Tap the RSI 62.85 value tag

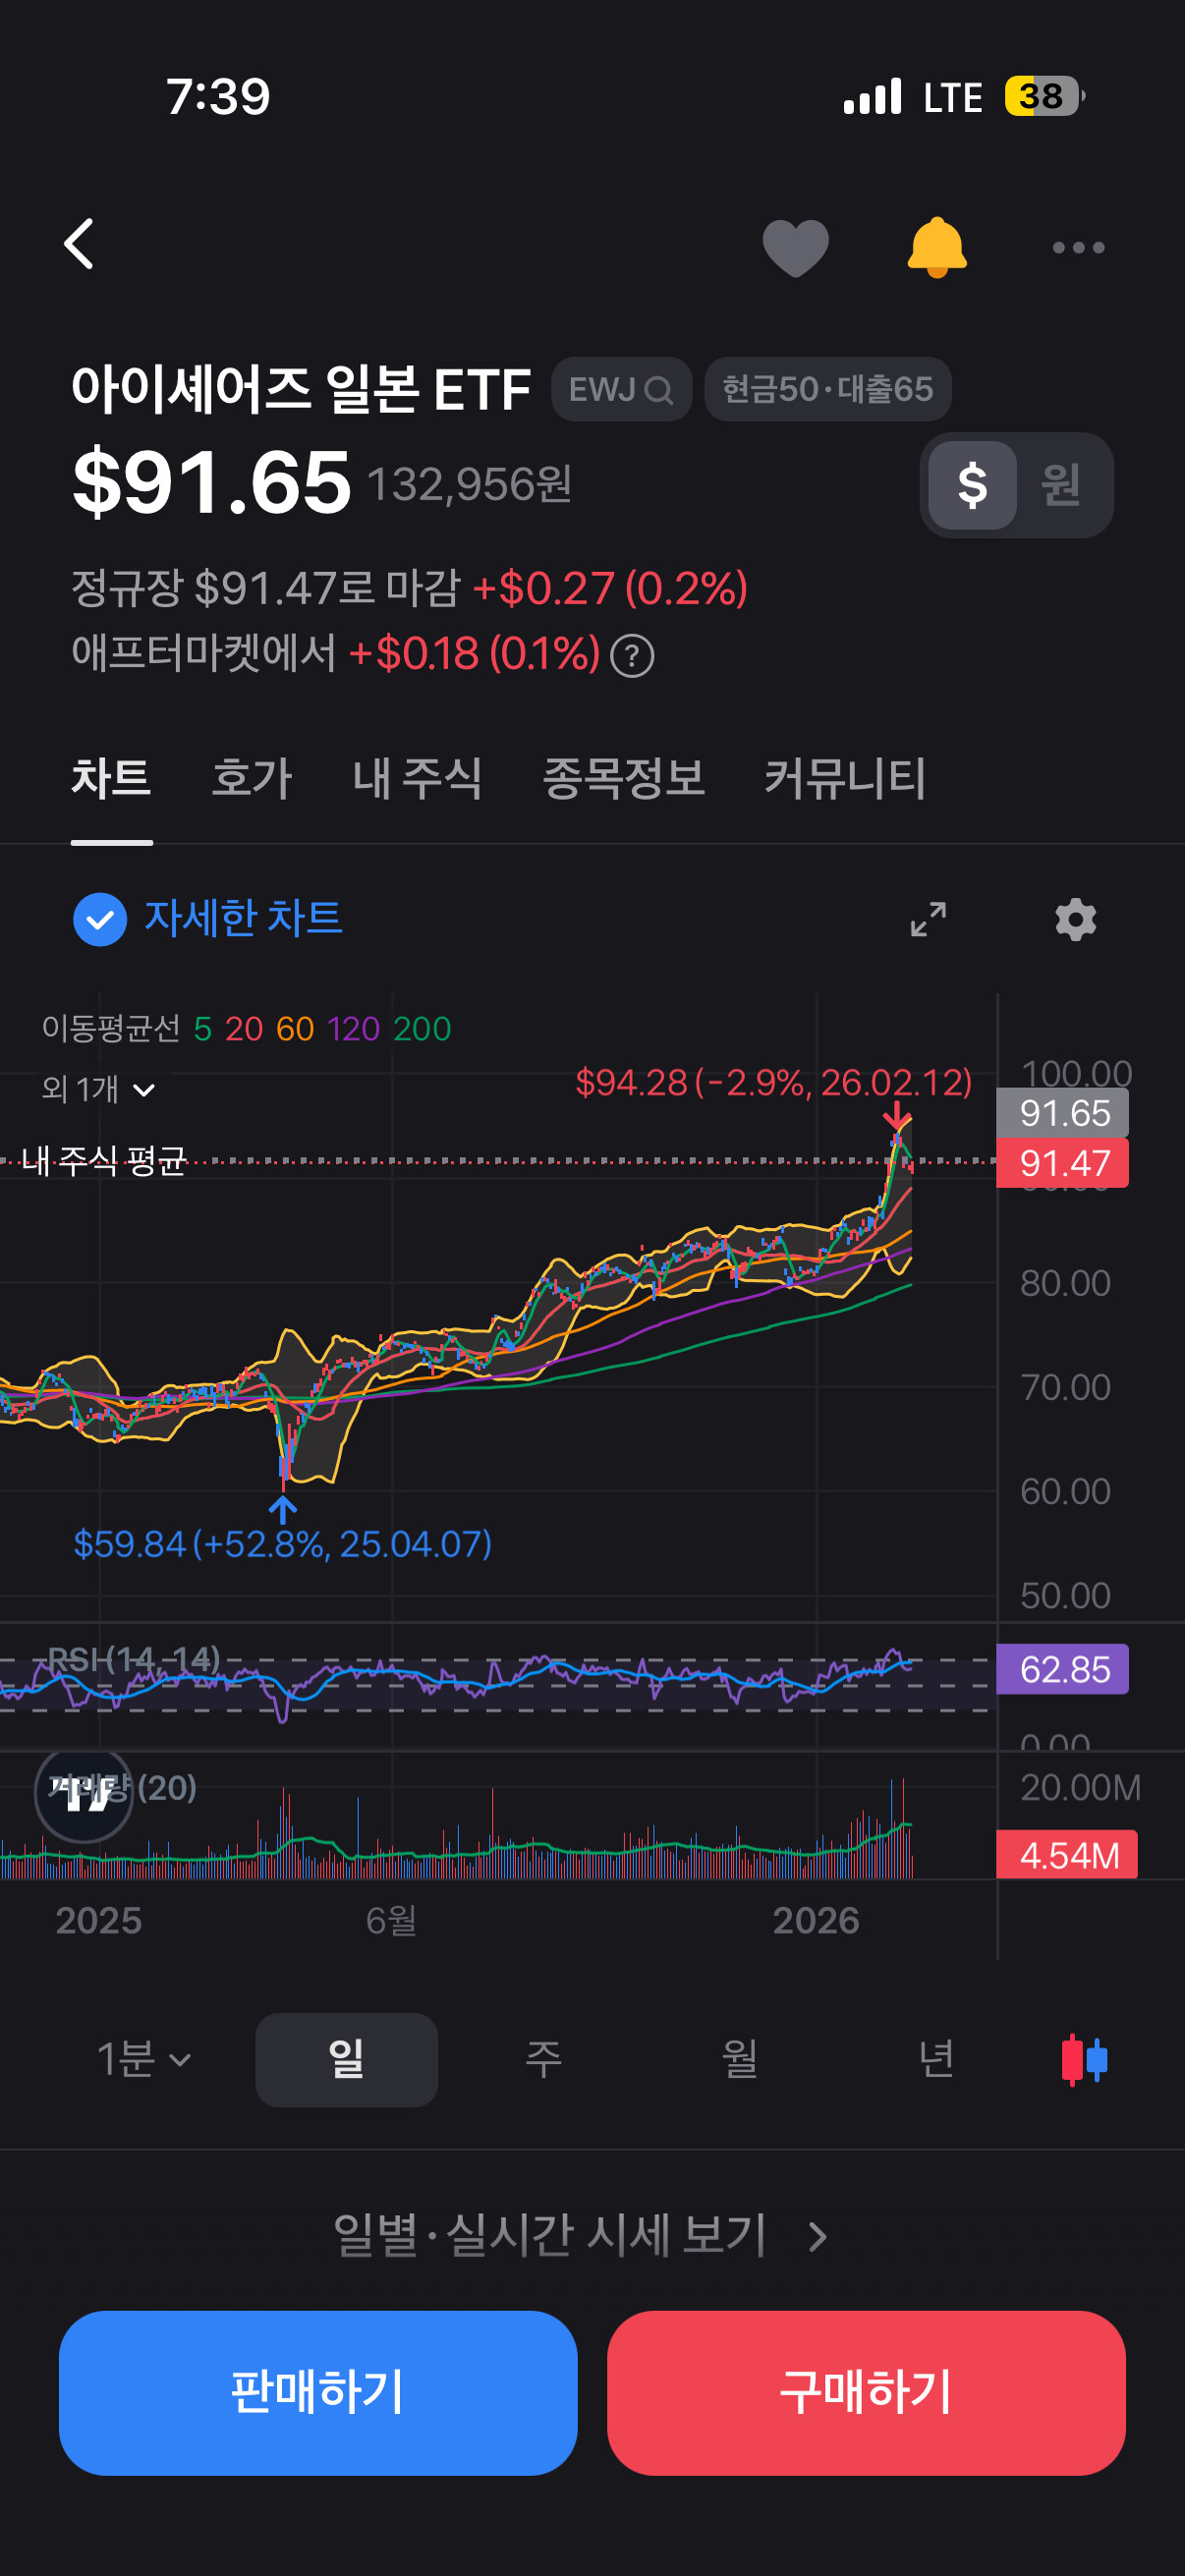point(1063,1669)
